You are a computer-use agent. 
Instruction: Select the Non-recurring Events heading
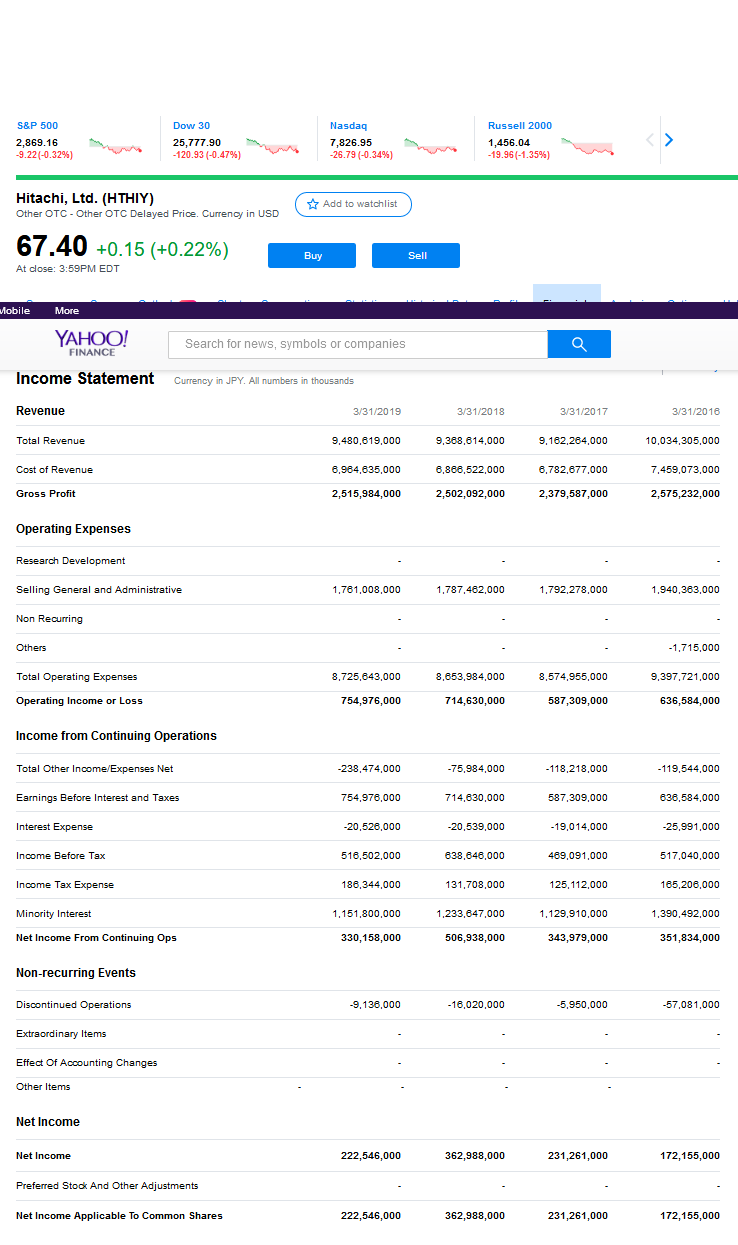(x=76, y=973)
